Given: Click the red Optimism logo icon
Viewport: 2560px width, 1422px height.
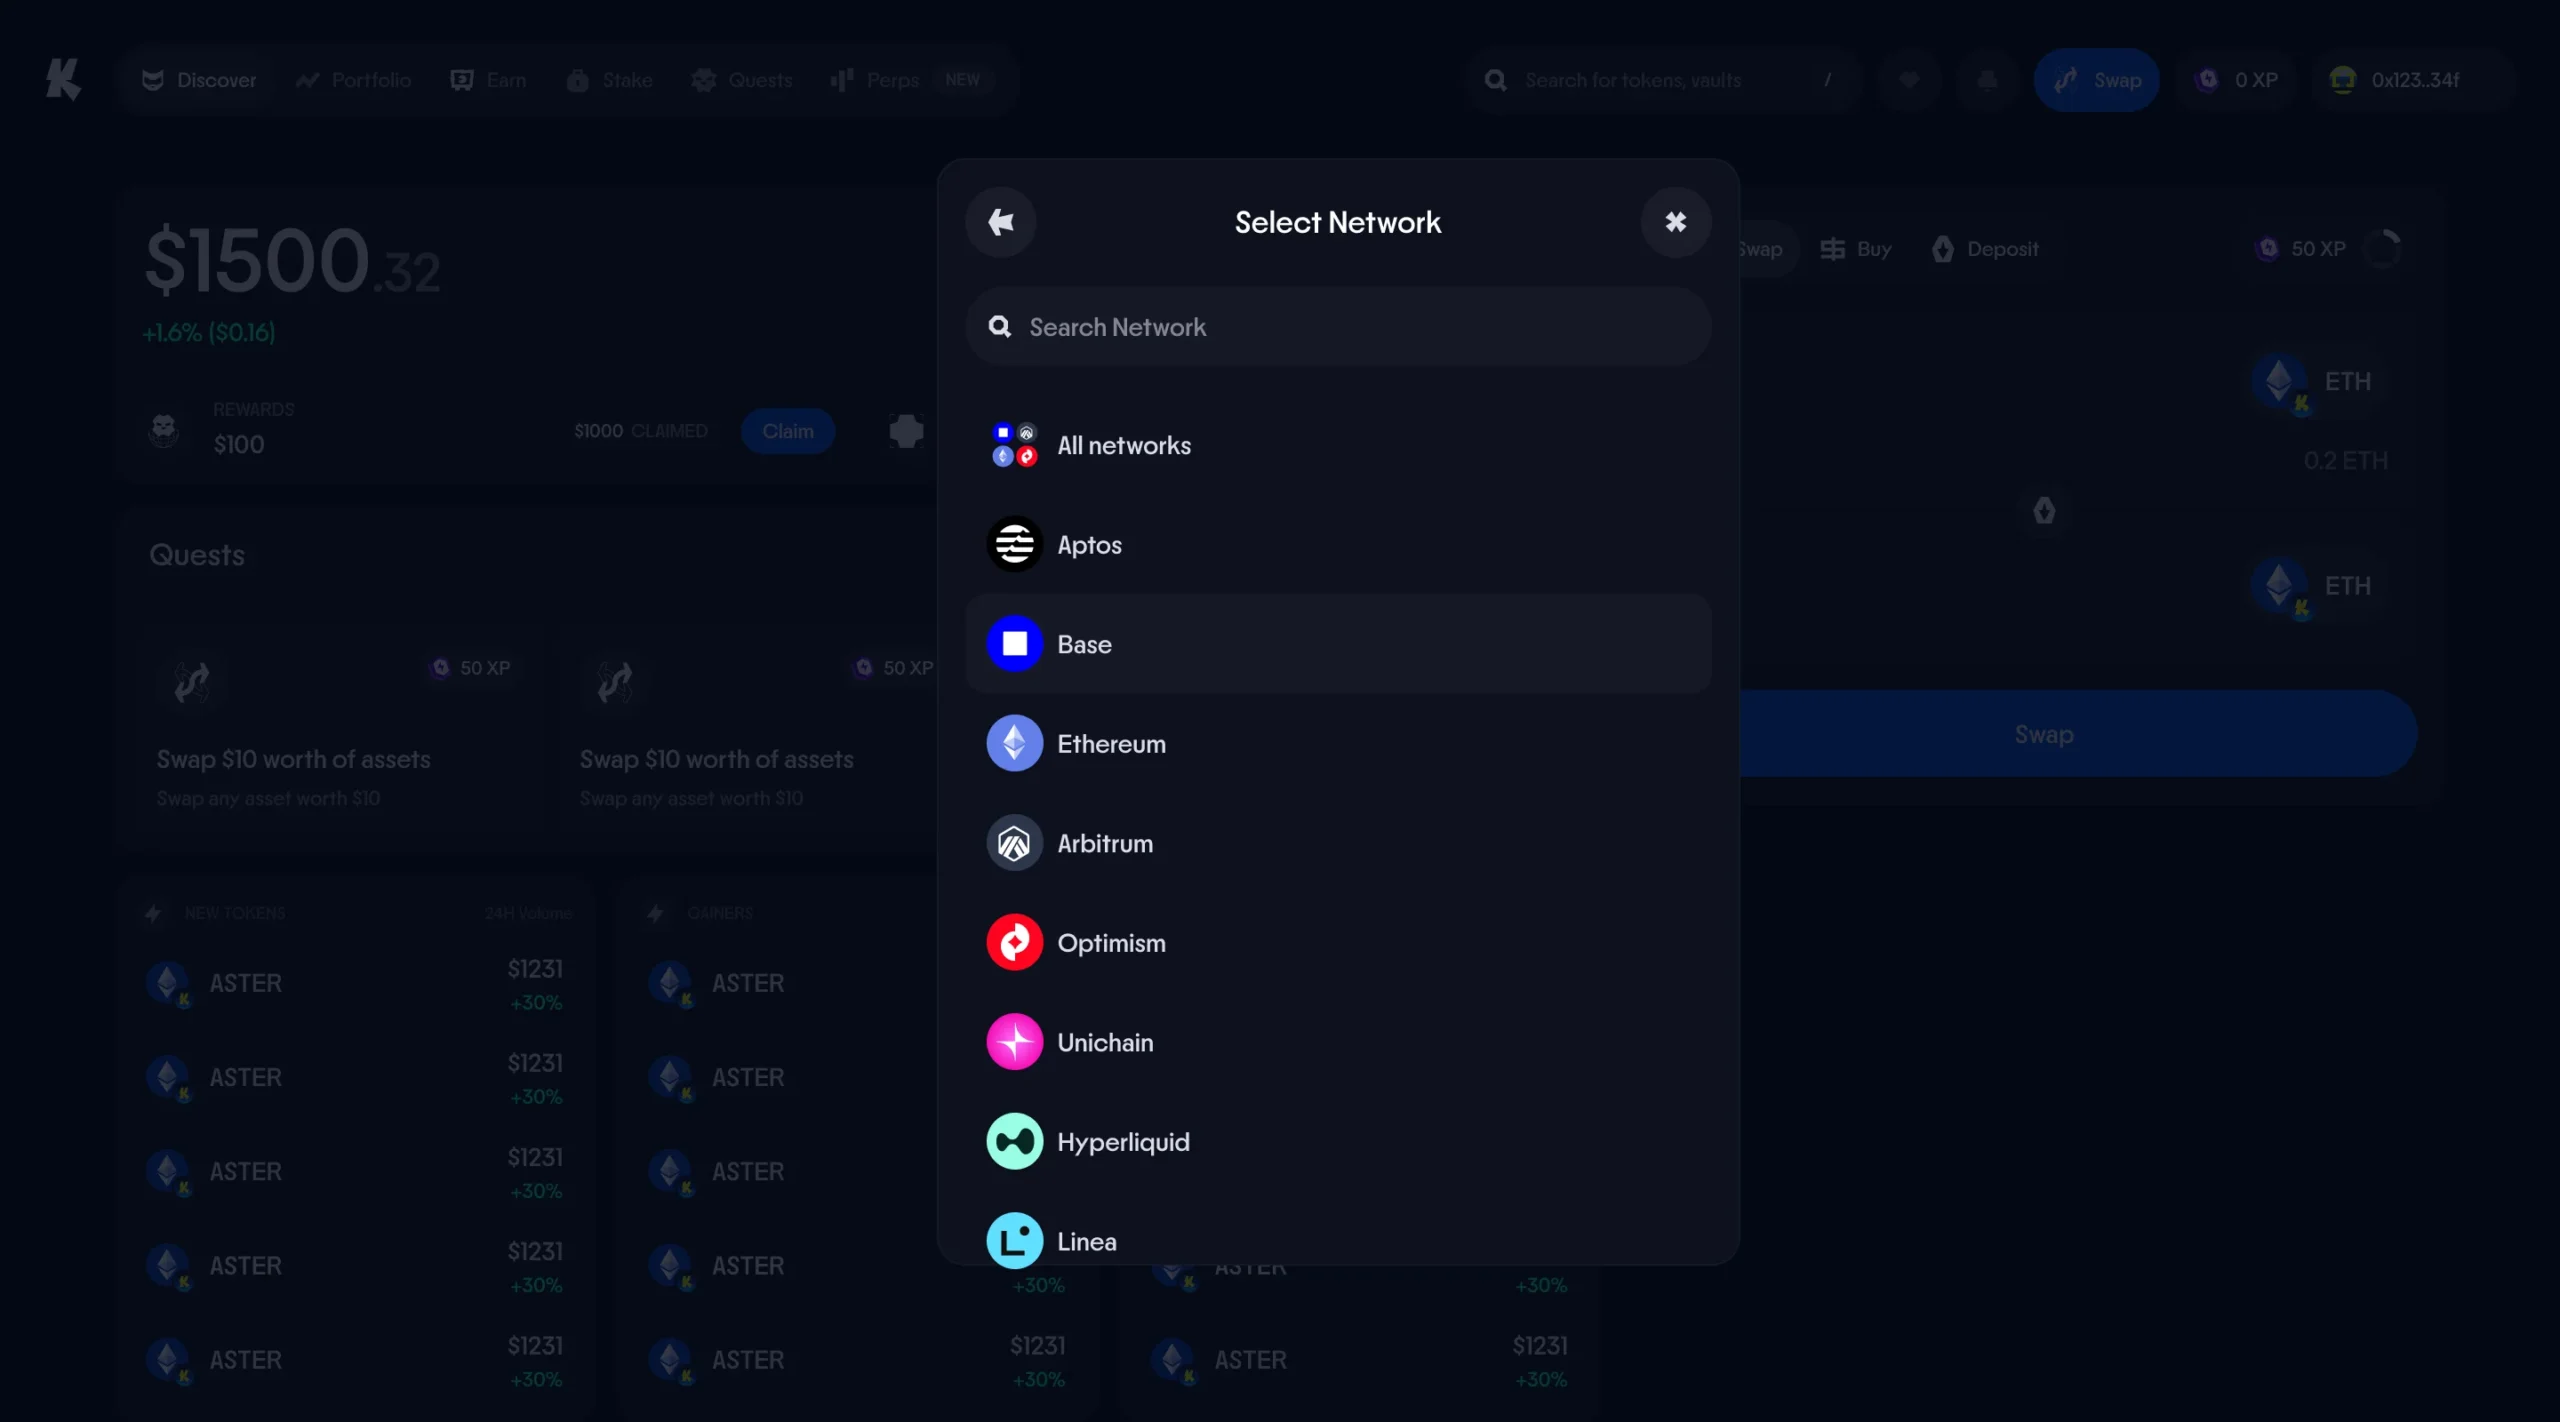Looking at the screenshot, I should 1014,943.
